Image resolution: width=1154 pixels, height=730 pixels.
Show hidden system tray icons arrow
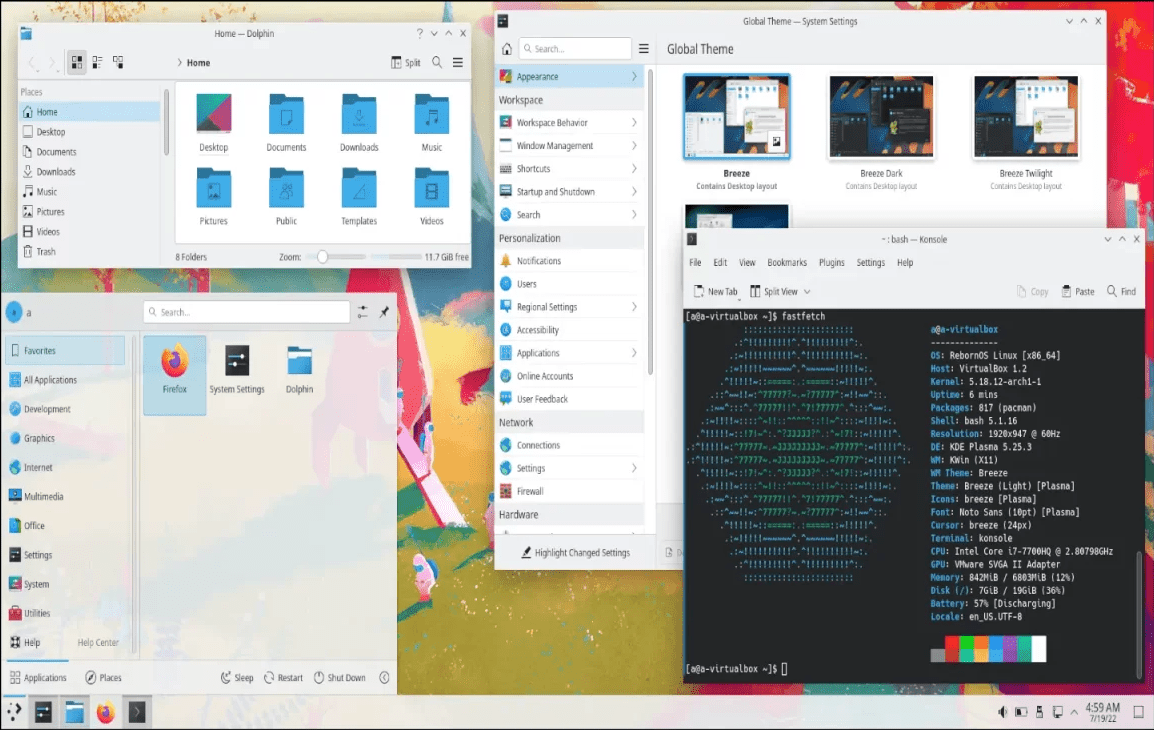[1075, 712]
